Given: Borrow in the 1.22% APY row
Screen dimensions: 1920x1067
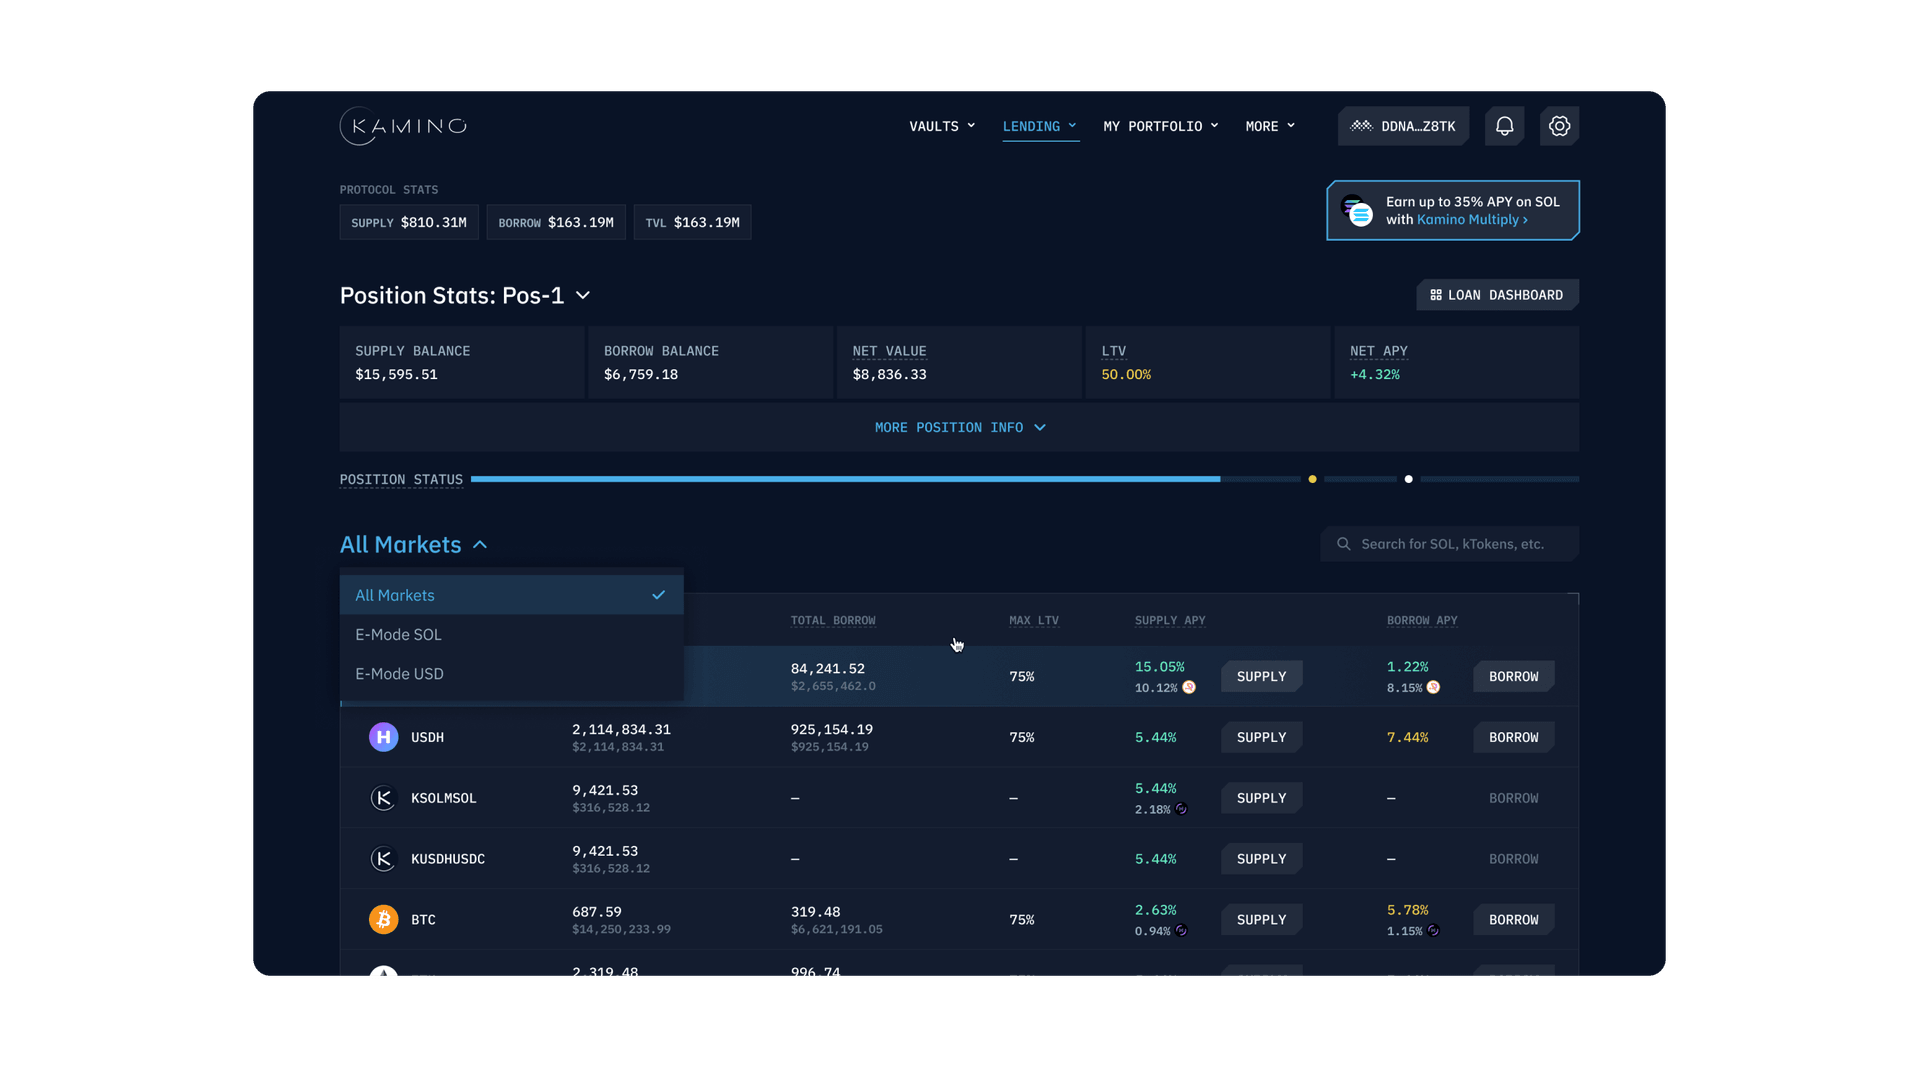Looking at the screenshot, I should (1513, 677).
